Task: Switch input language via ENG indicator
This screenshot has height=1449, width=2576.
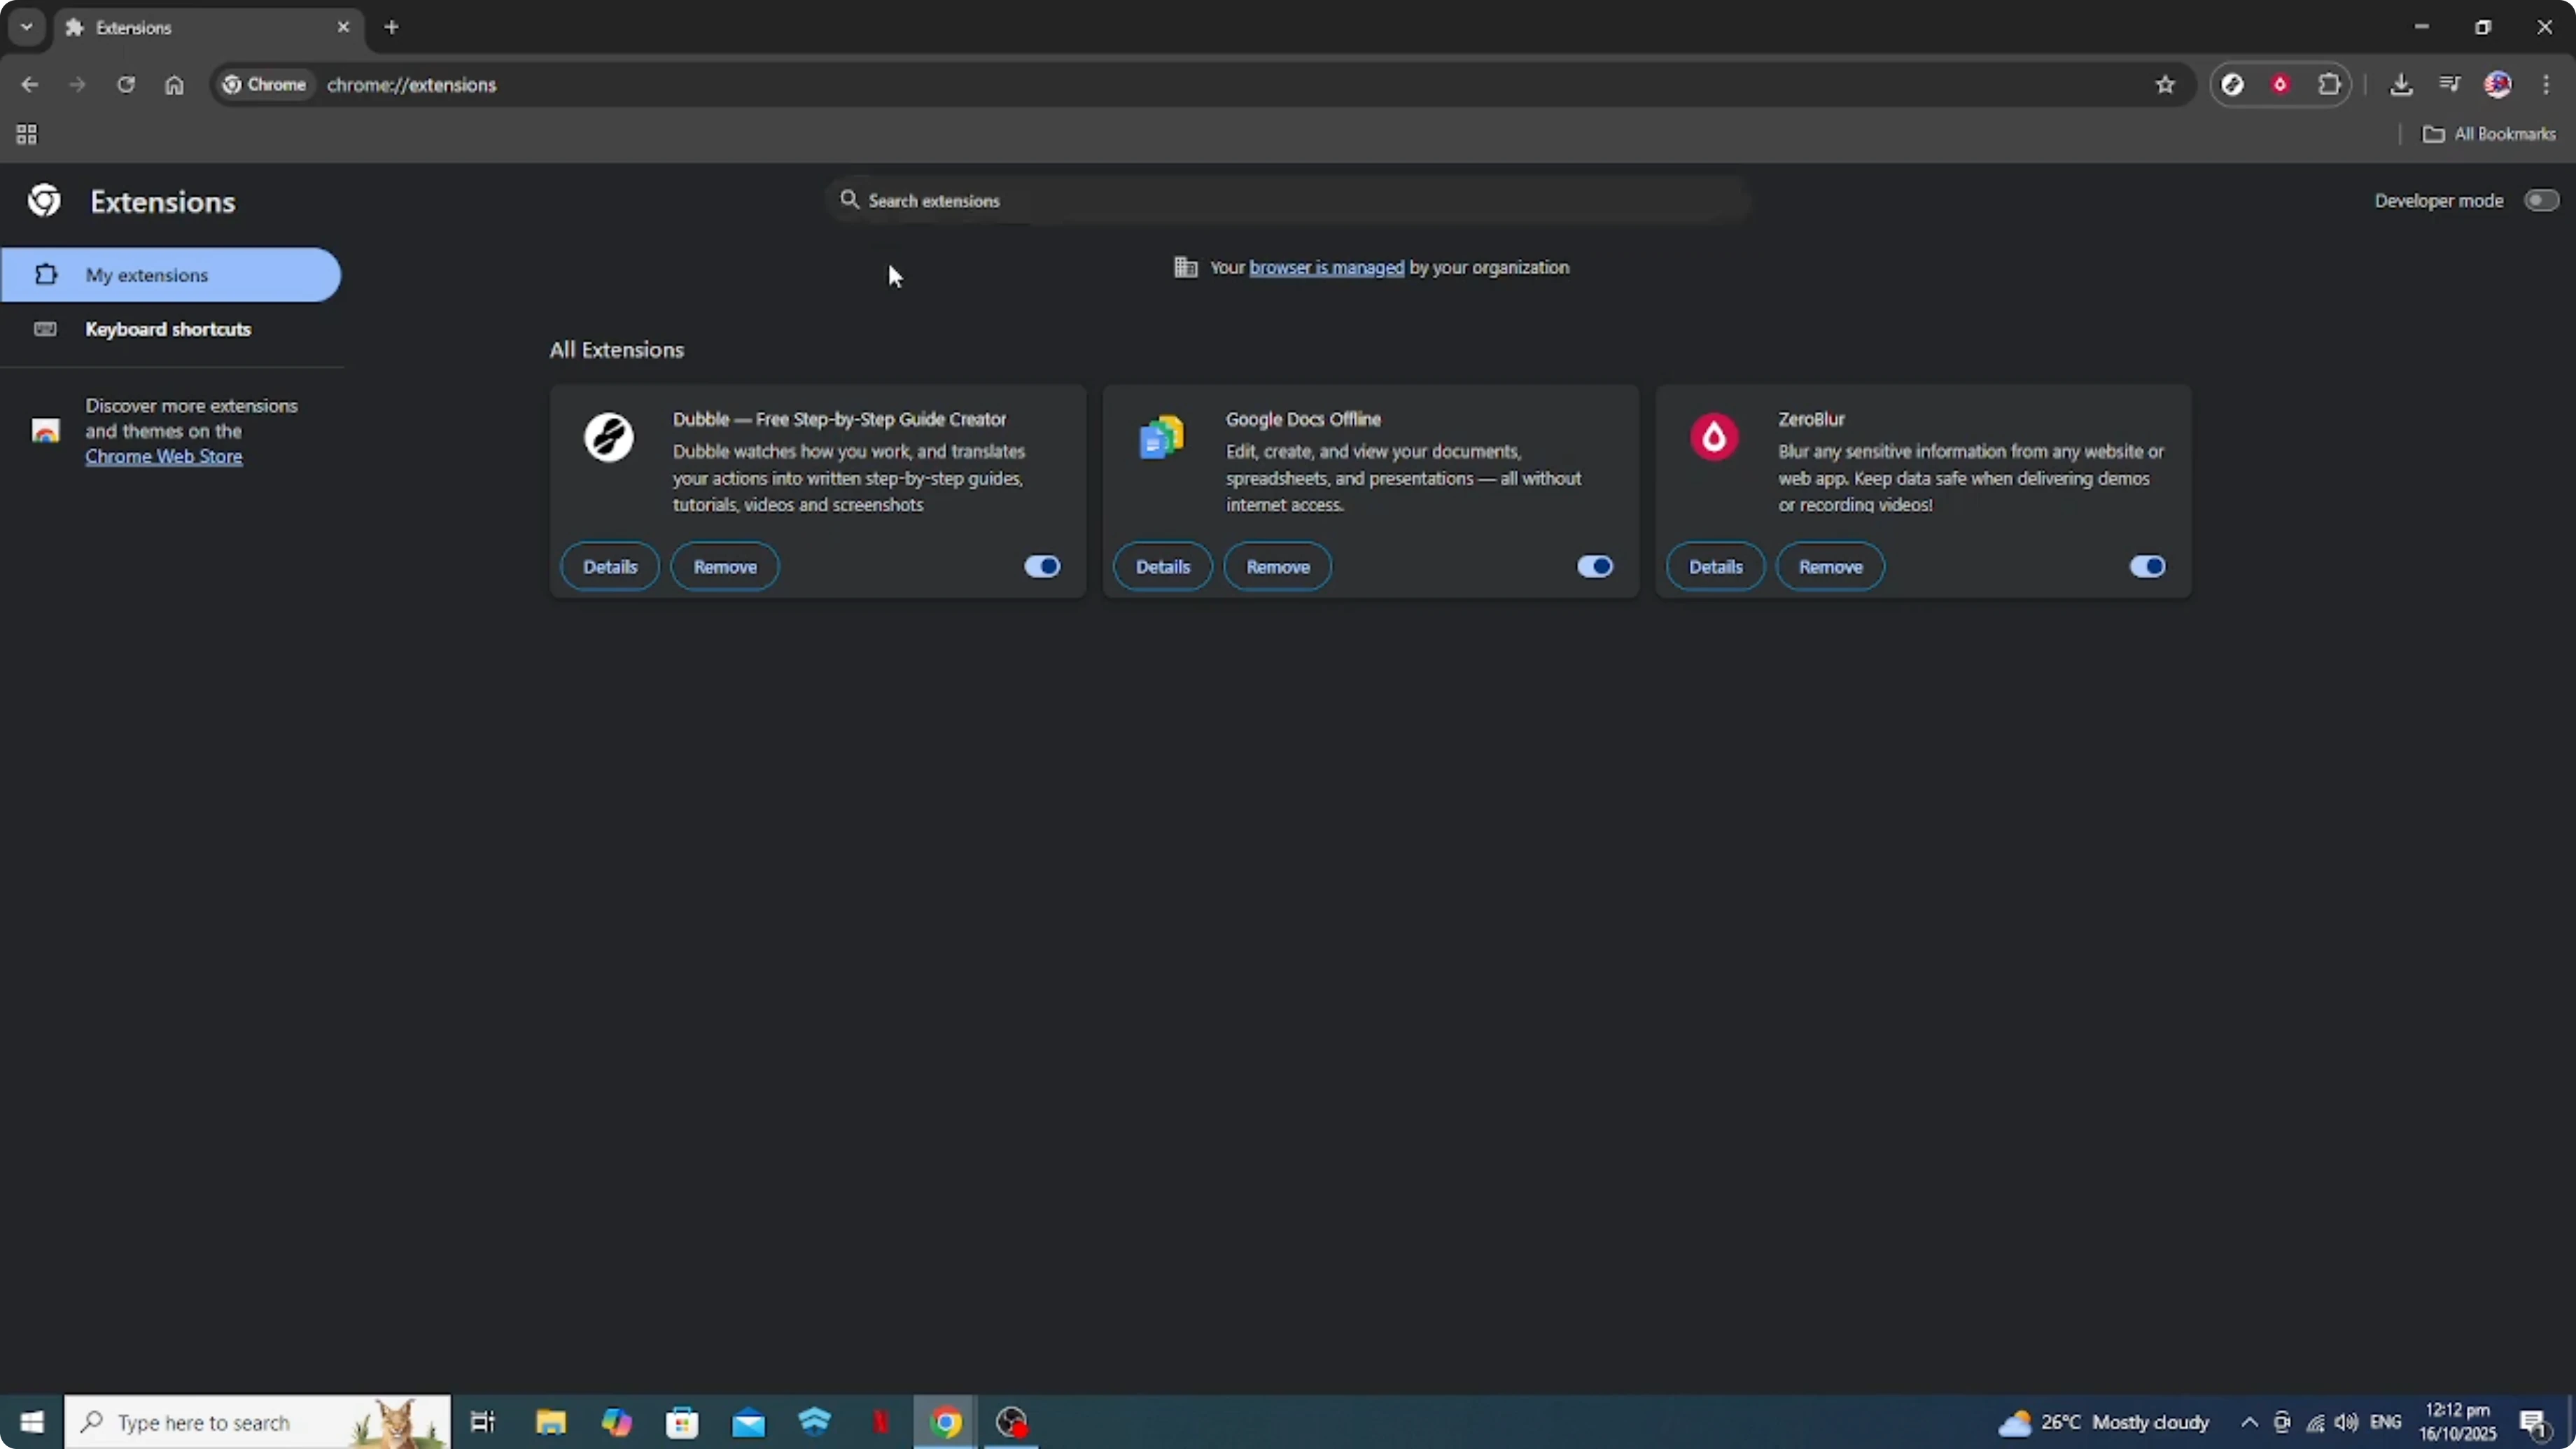Action: tap(2386, 1422)
